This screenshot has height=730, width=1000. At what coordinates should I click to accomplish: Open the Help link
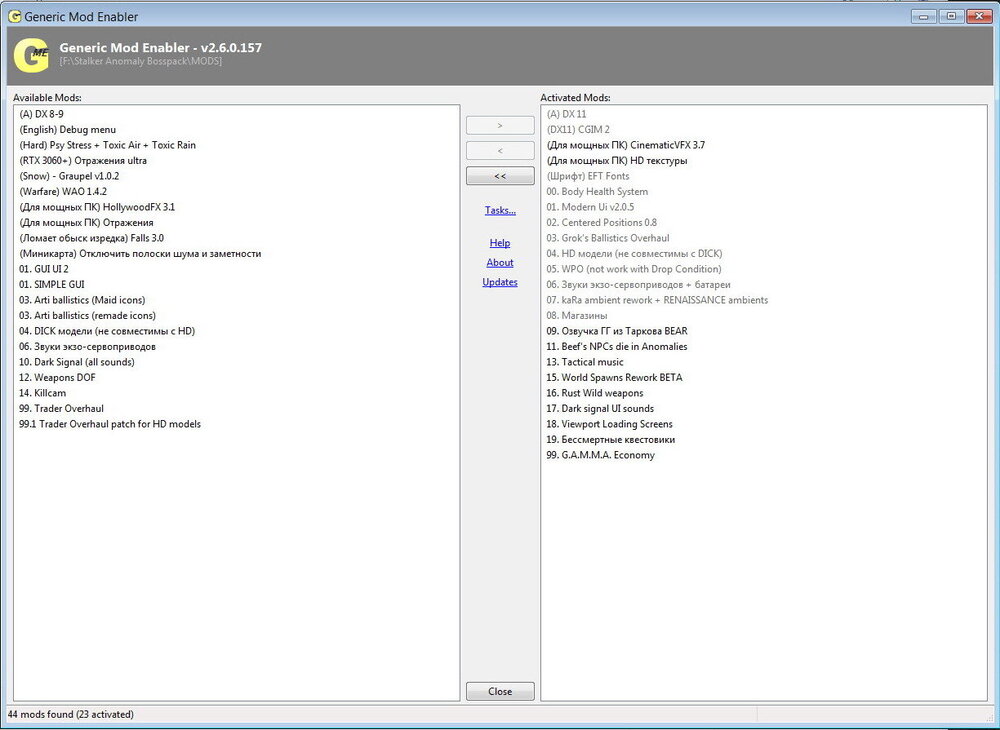point(500,243)
